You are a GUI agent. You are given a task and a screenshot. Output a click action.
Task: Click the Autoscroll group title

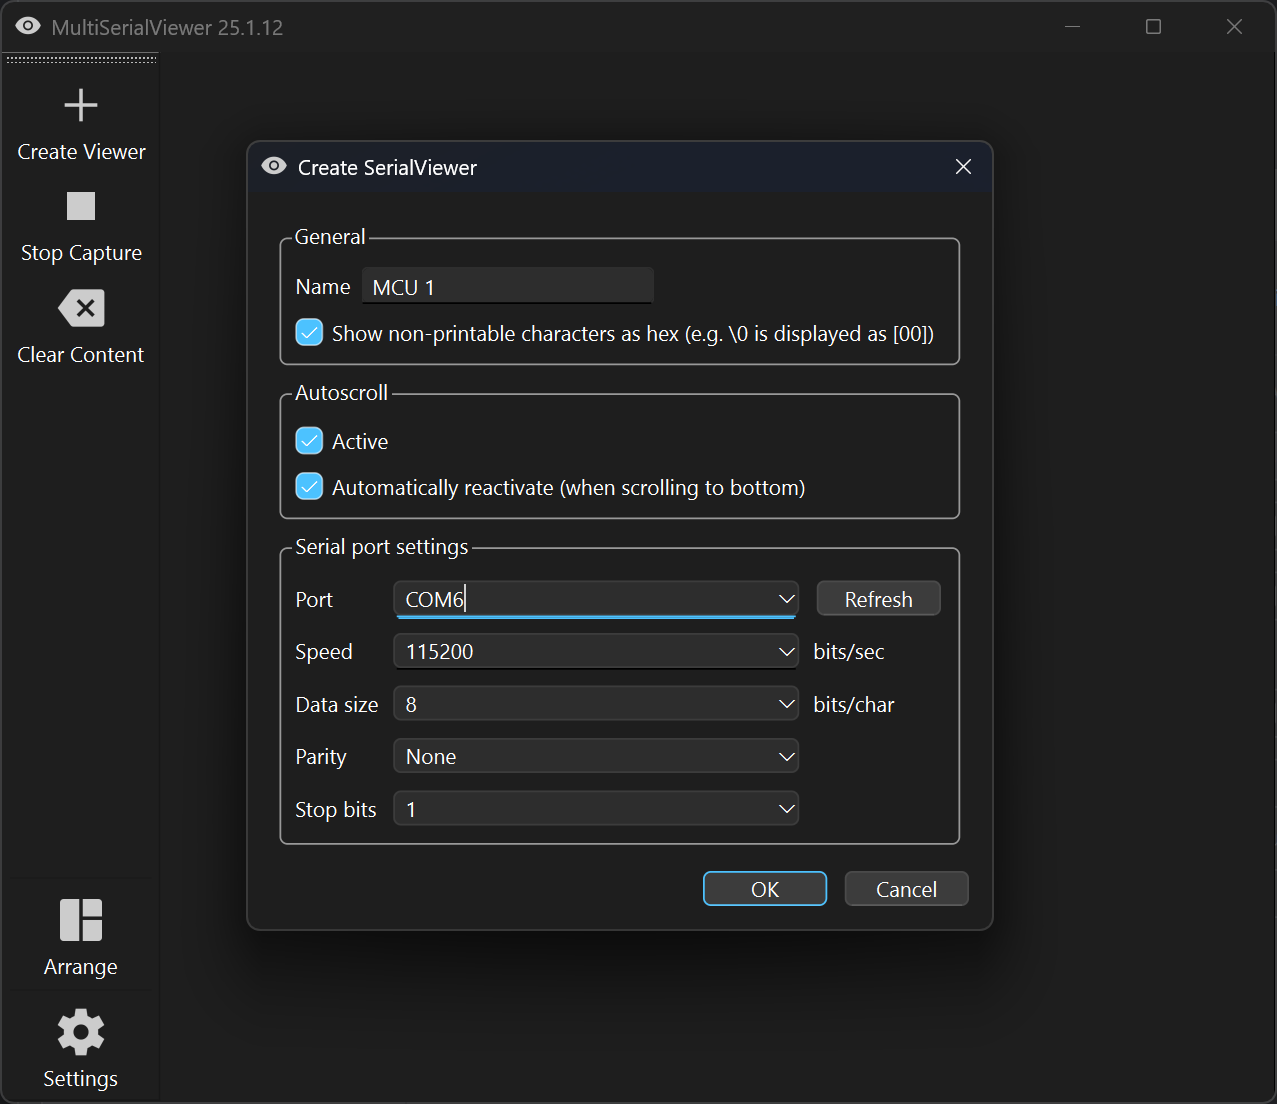(x=341, y=393)
